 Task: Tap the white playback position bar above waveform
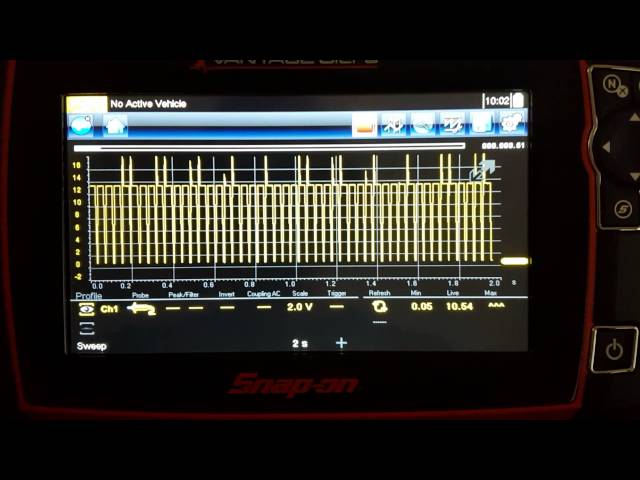269,147
